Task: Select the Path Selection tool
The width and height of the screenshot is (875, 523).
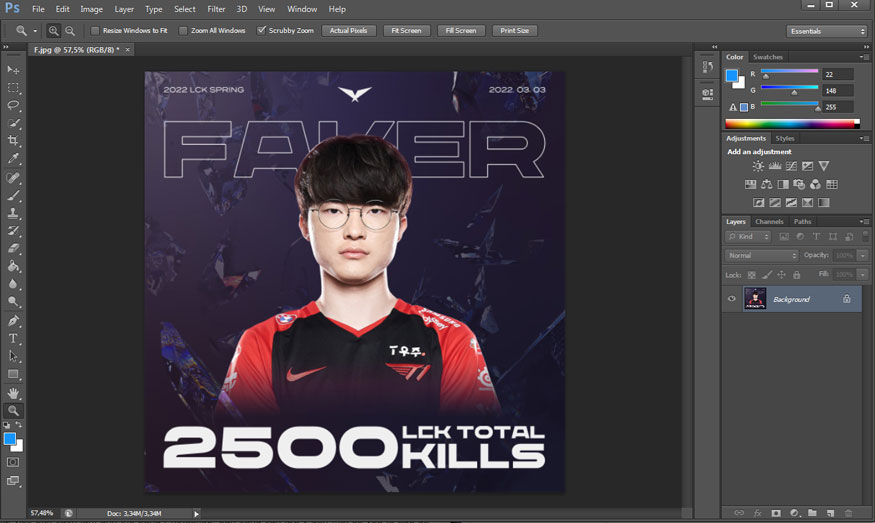Action: (13, 356)
